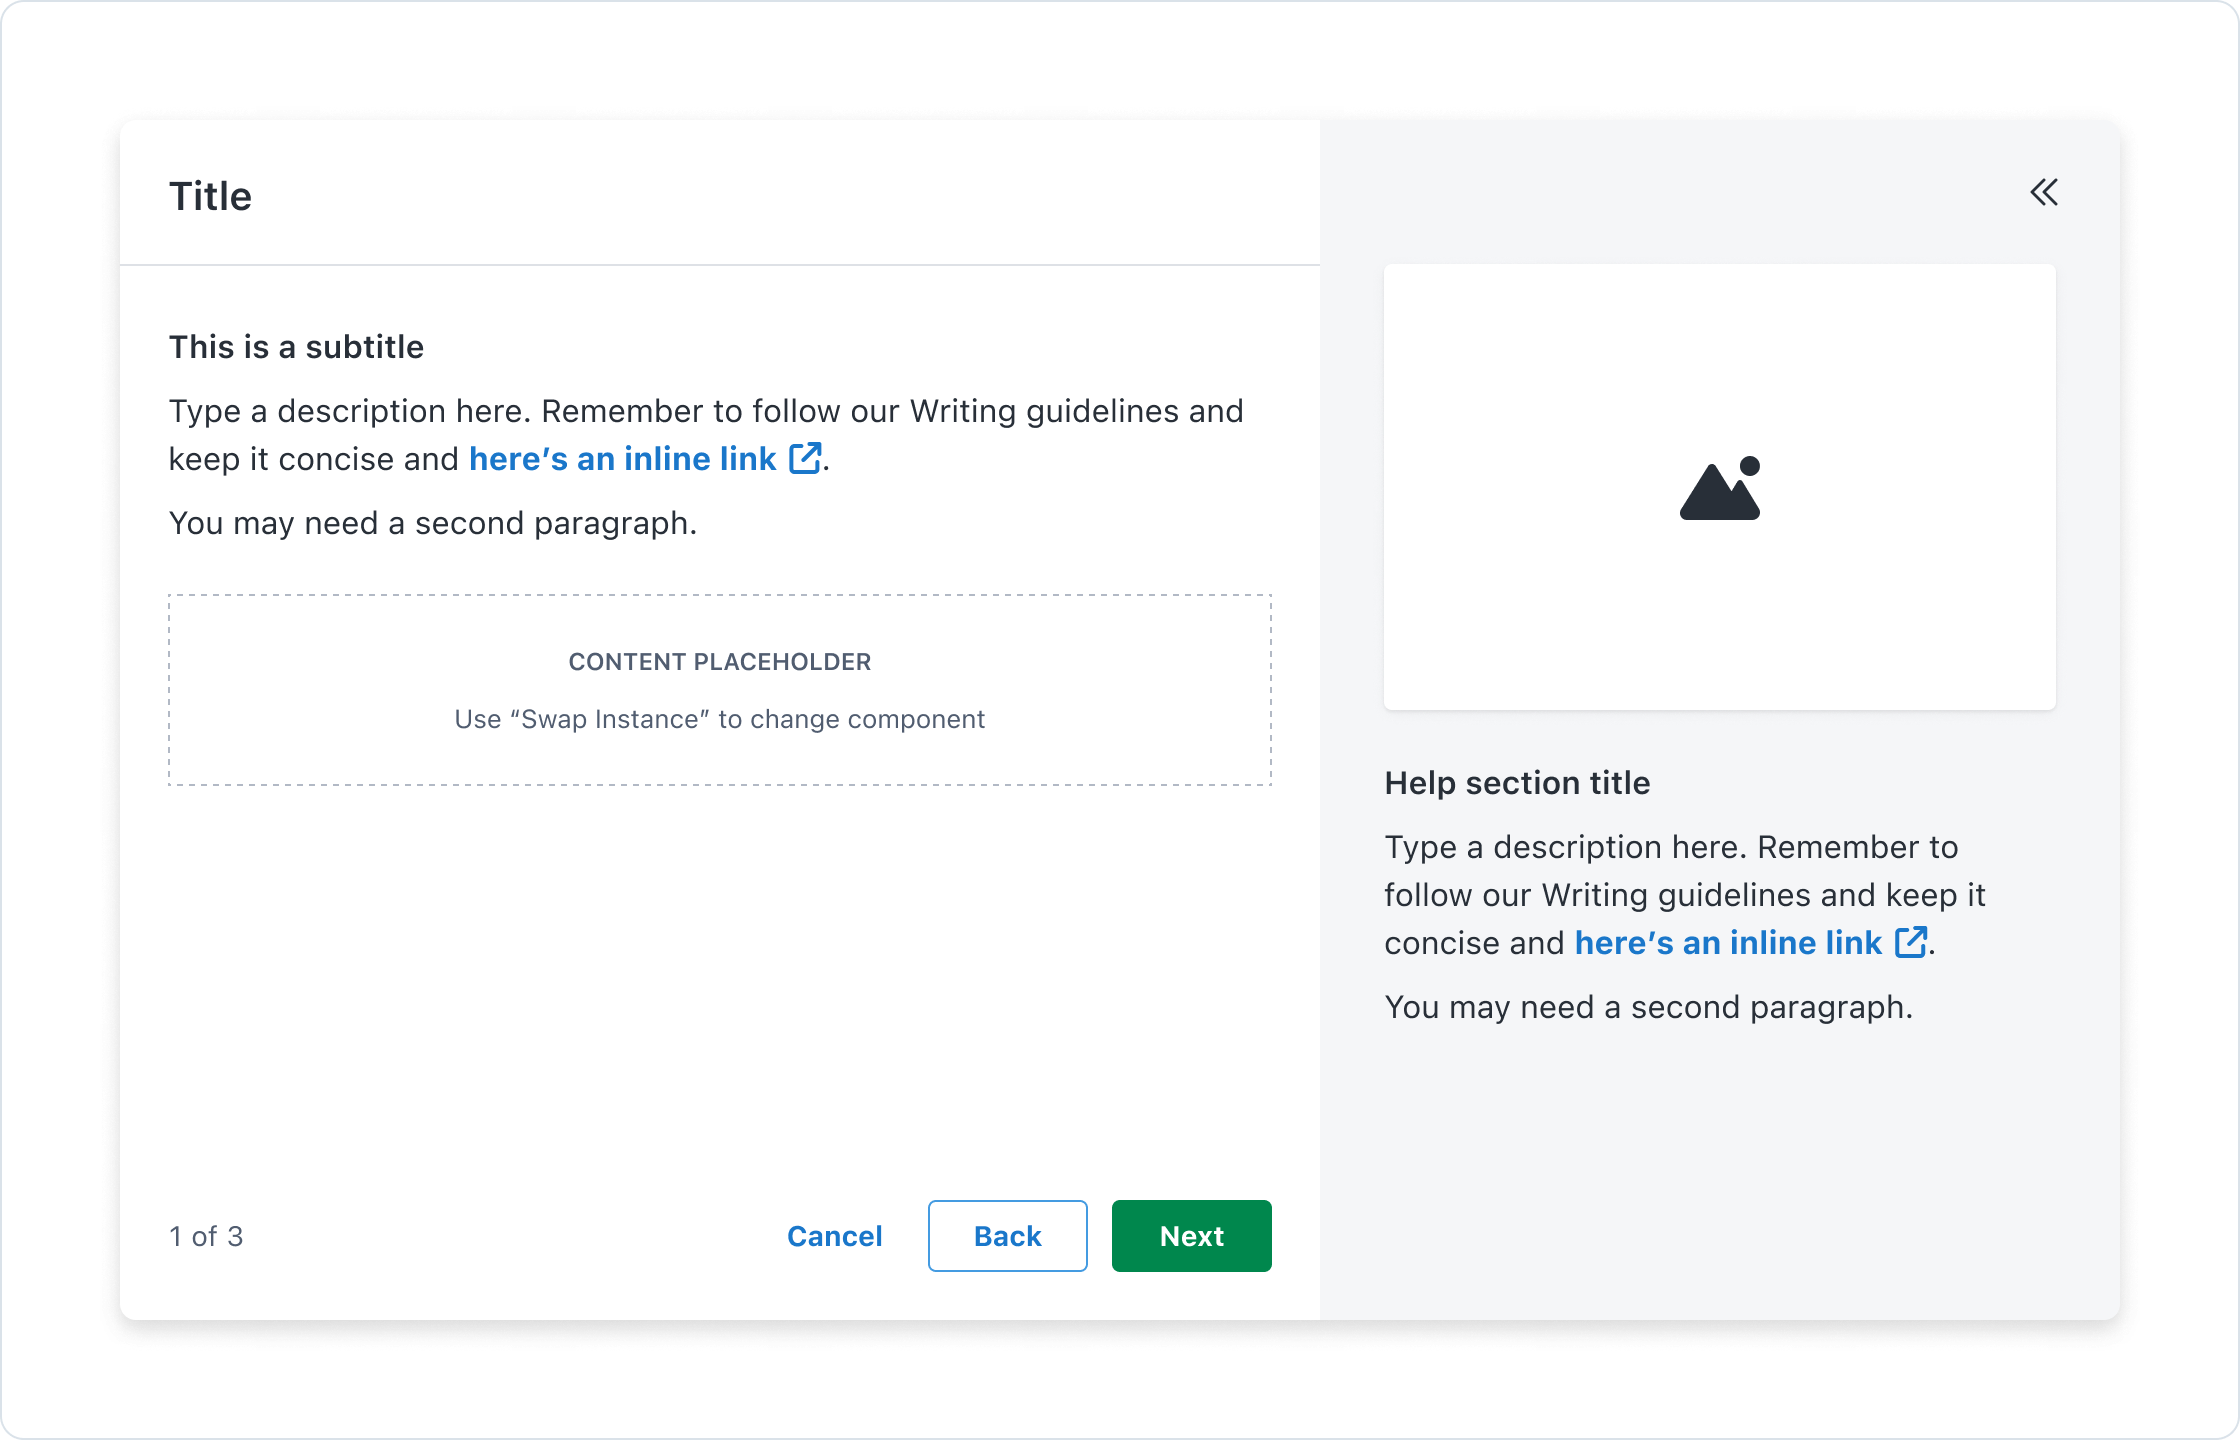Click external link icon in main description
Screen dimensions: 2240x1440
pos(805,459)
